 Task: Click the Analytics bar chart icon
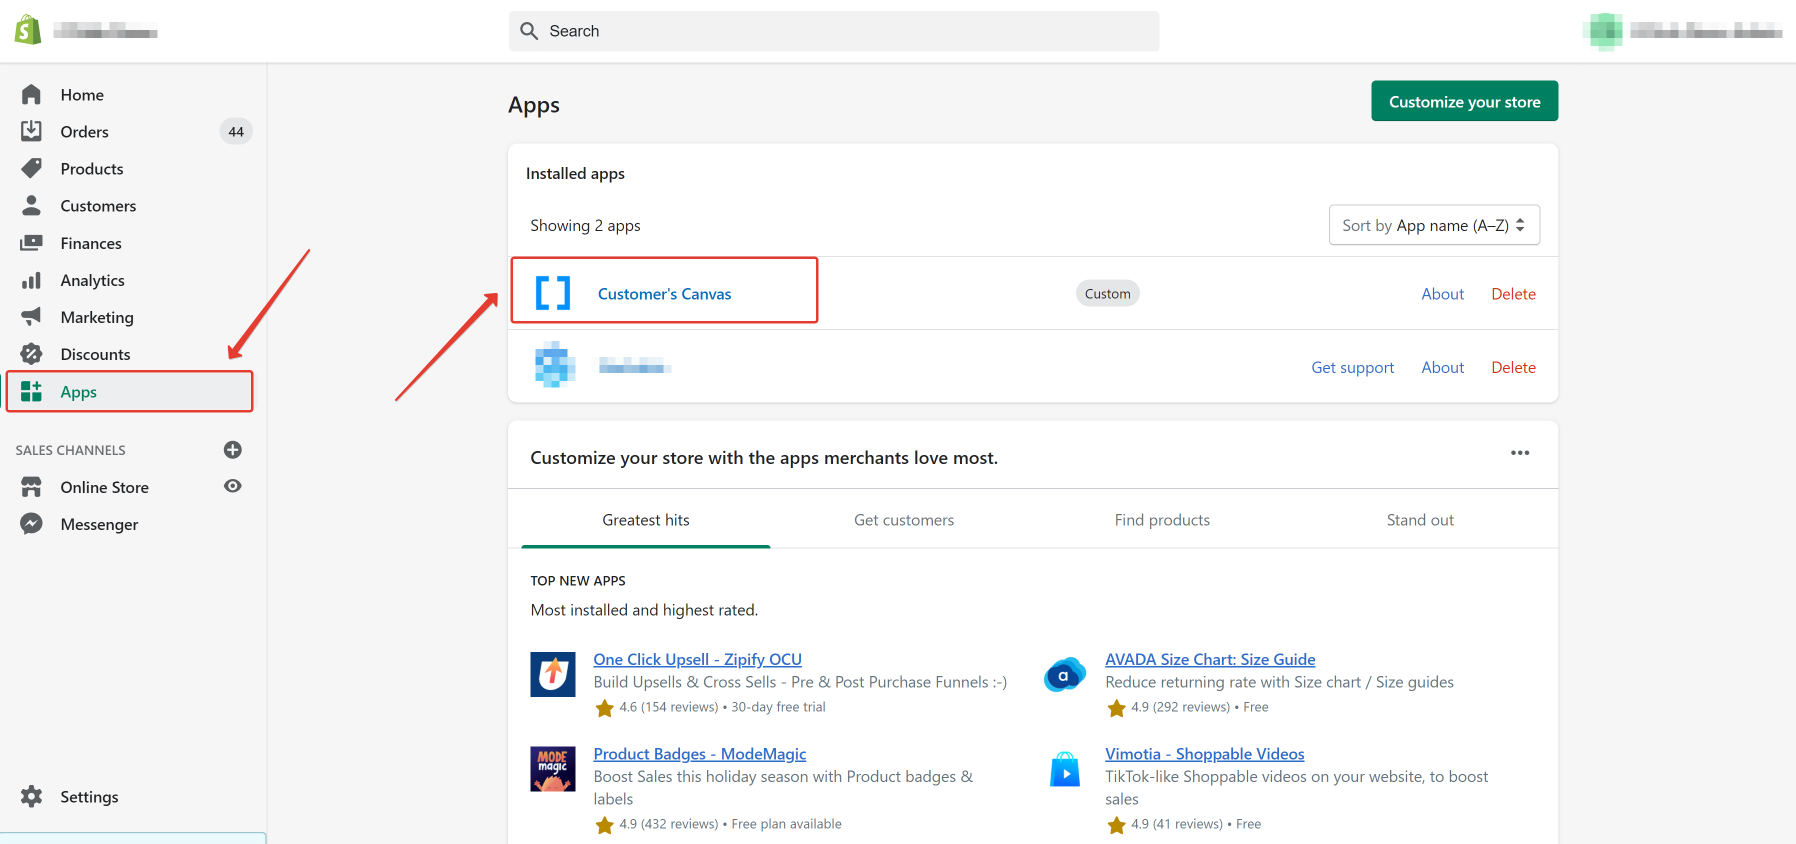coord(31,280)
